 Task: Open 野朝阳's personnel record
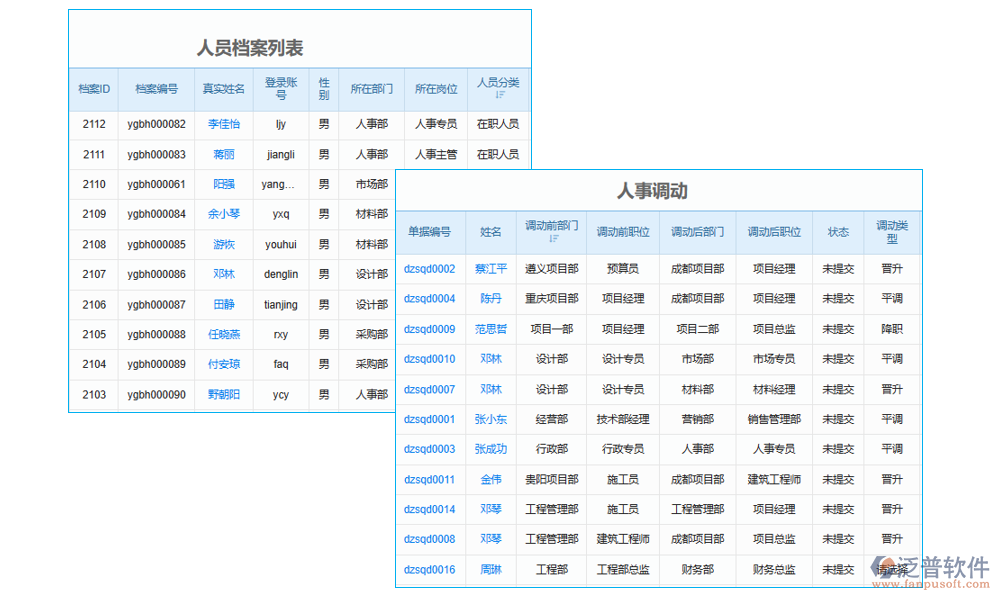223,394
